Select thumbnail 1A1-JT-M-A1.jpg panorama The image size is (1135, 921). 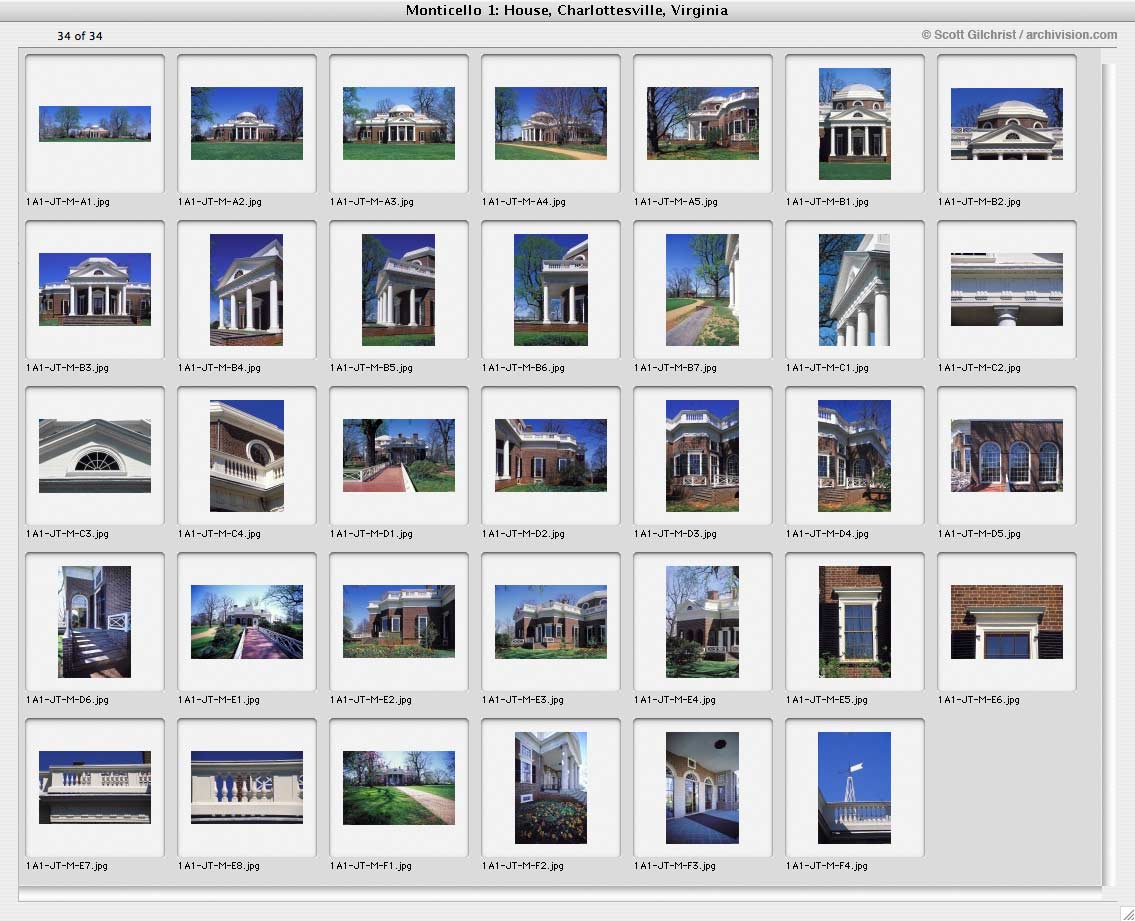point(95,124)
